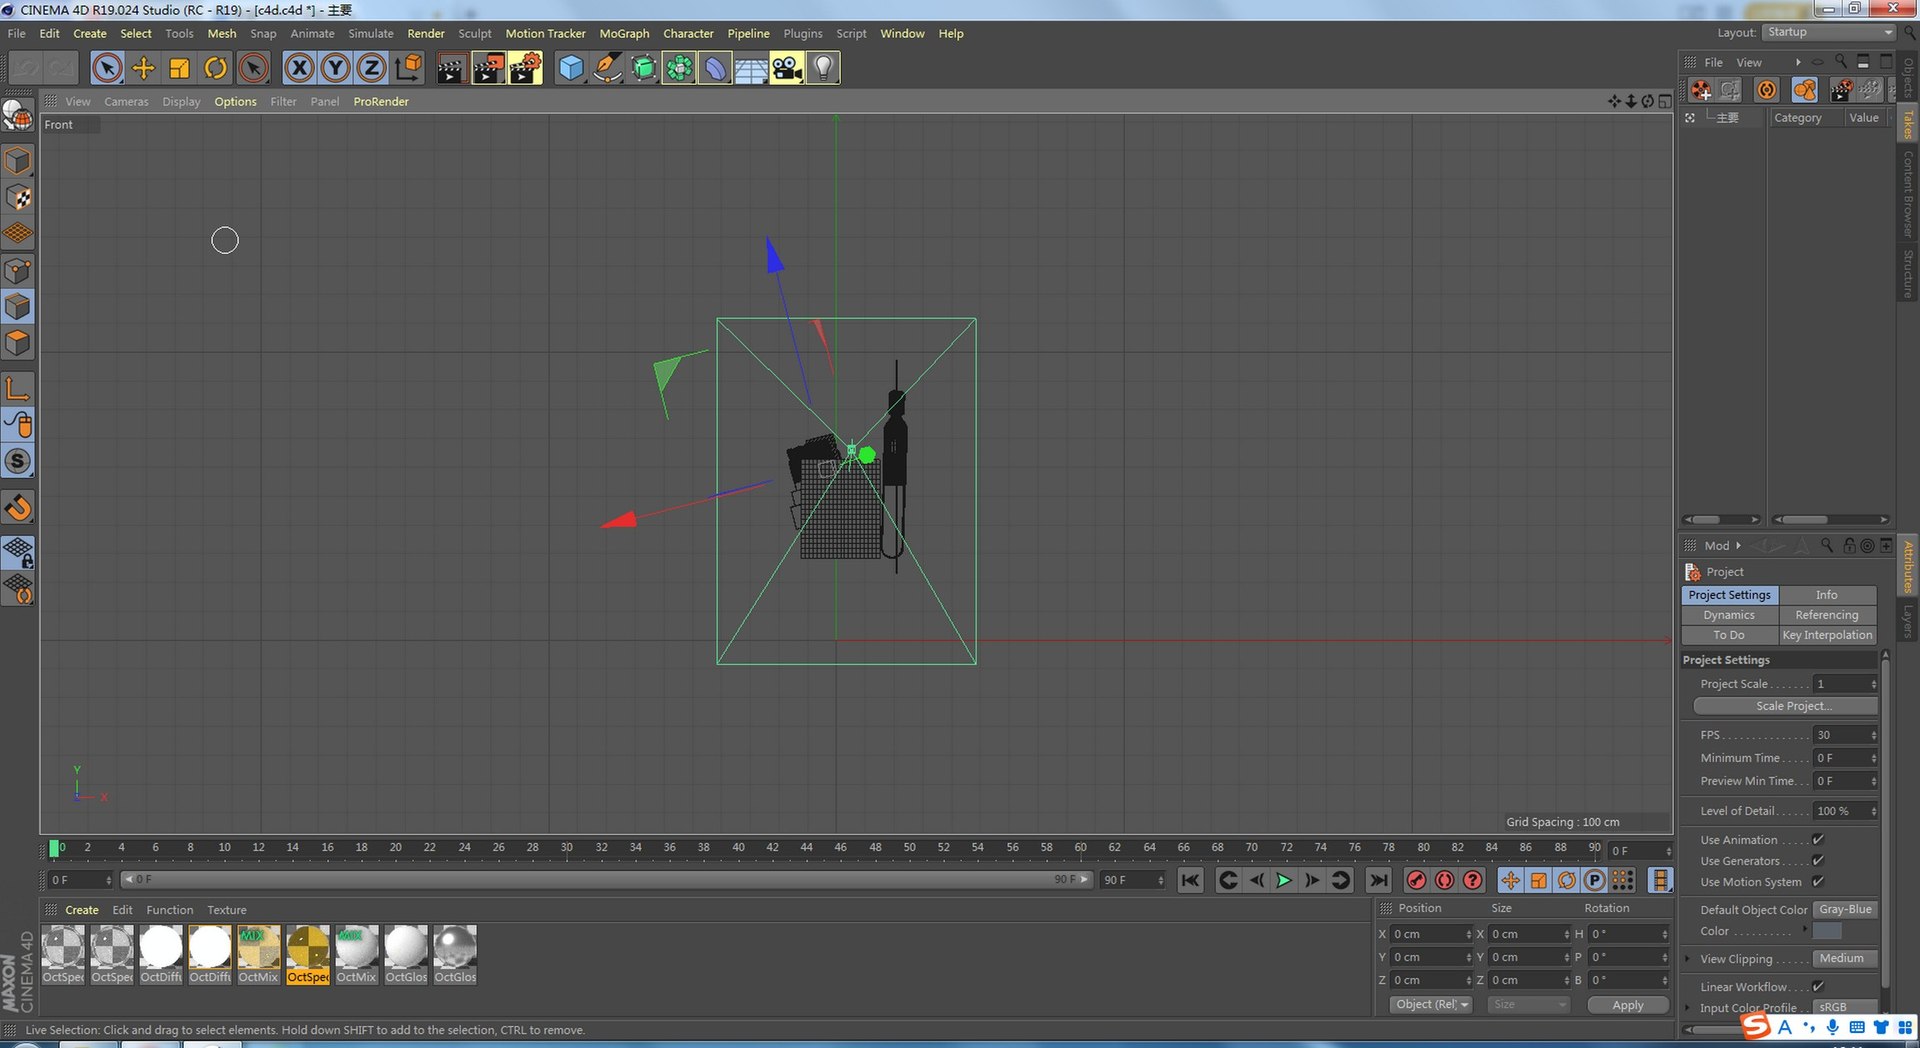
Task: Click Record Active Objects button
Action: (x=1416, y=880)
